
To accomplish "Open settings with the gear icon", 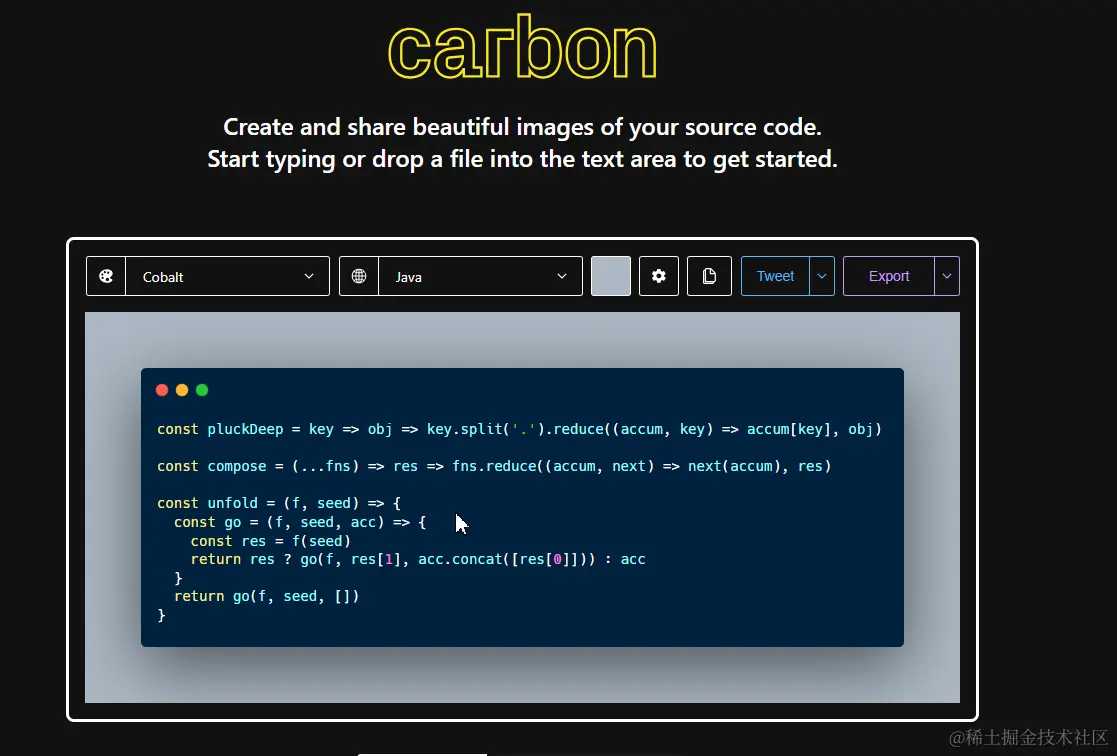I will point(659,276).
